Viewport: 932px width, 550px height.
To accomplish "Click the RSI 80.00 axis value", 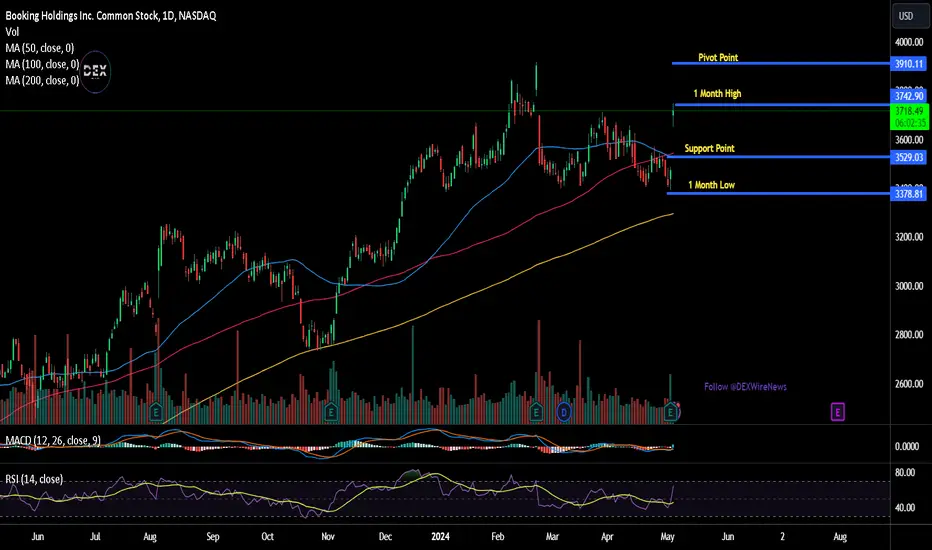I will pyautogui.click(x=905, y=472).
